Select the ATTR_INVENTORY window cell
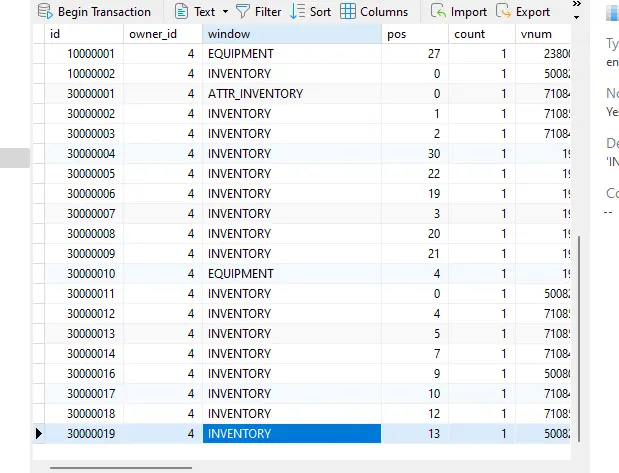The height and width of the screenshot is (473, 619). pyautogui.click(x=290, y=94)
